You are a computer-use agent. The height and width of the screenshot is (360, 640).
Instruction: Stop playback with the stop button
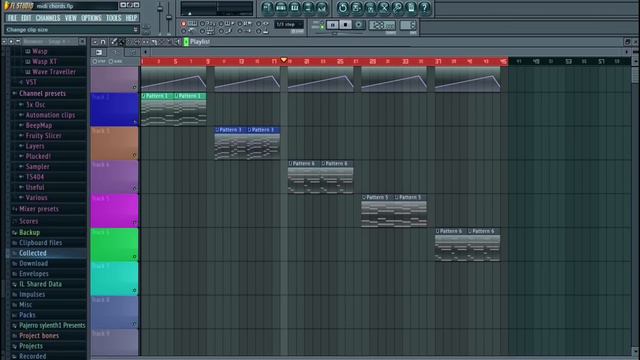tap(345, 25)
